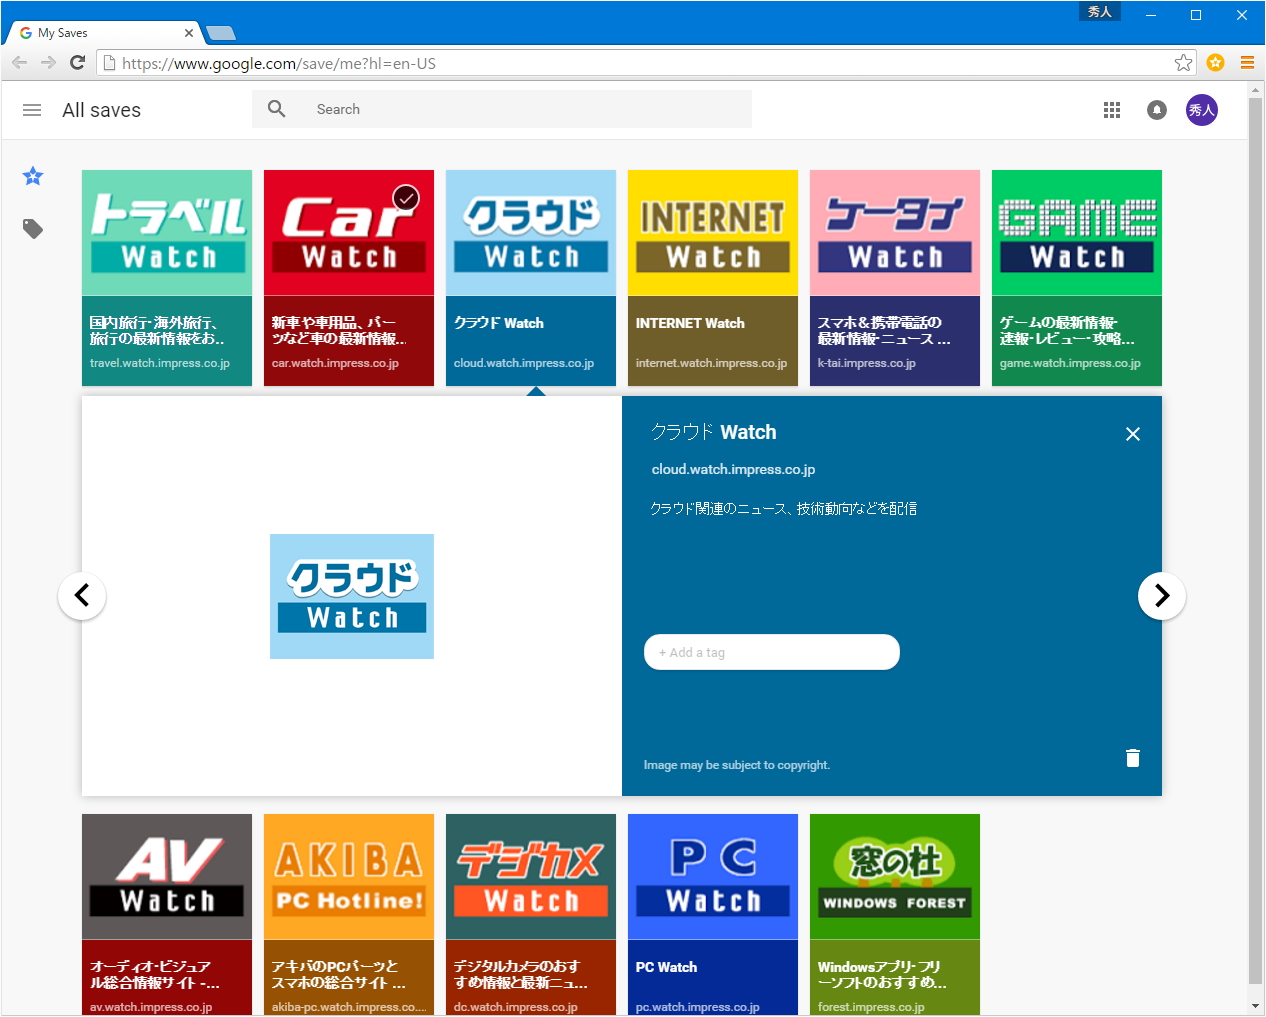Image resolution: width=1266 pixels, height=1017 pixels.
Task: Click the Google apps grid icon
Action: pos(1111,110)
